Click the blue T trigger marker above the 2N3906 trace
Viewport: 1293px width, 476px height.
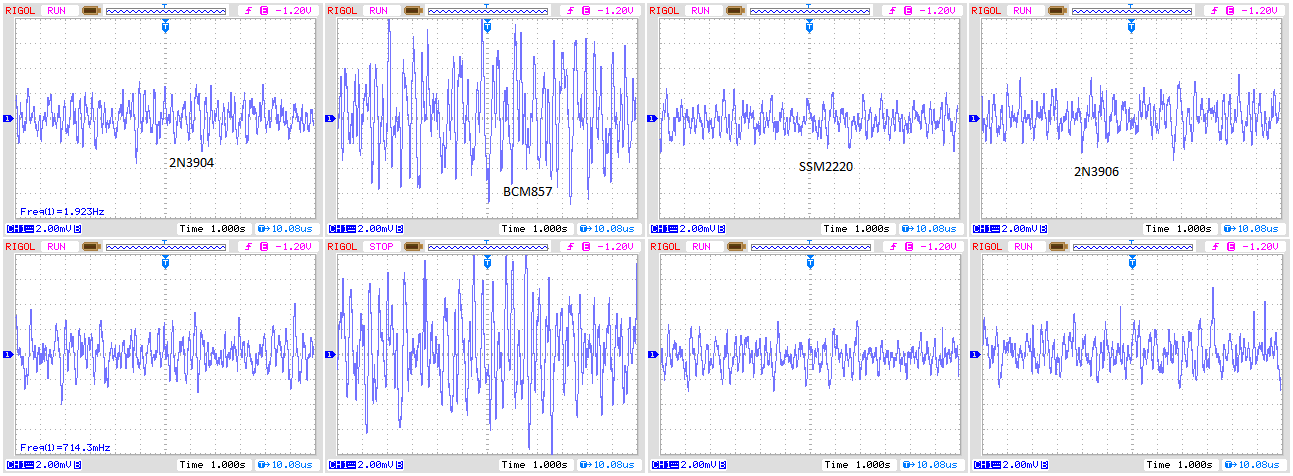coord(1133,27)
